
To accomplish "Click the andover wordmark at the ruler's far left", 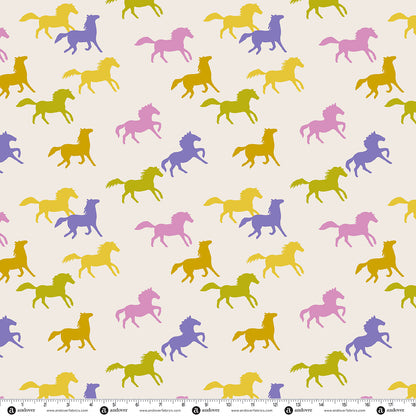I will 26,410.
